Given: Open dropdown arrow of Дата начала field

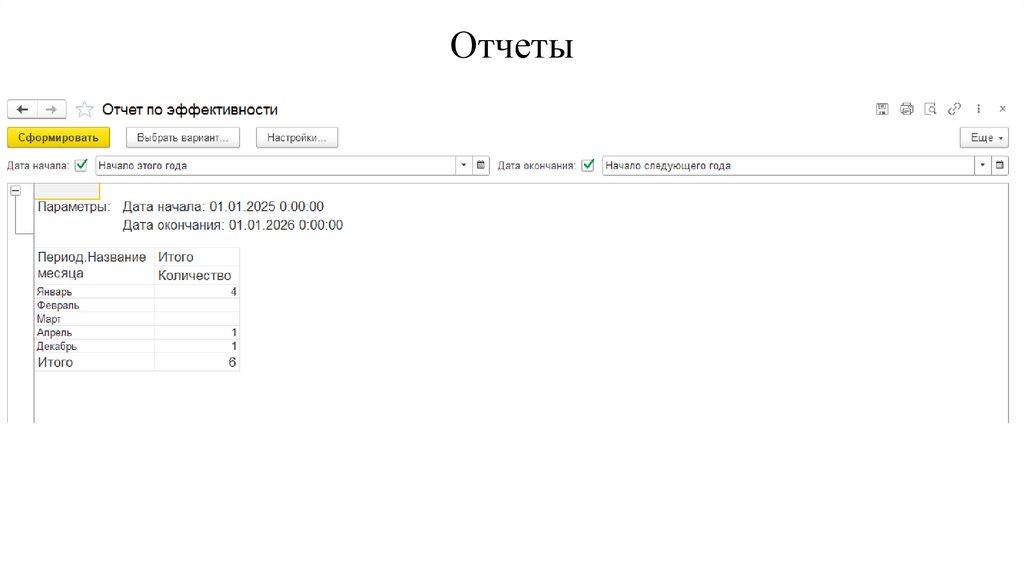Looking at the screenshot, I should tap(464, 165).
